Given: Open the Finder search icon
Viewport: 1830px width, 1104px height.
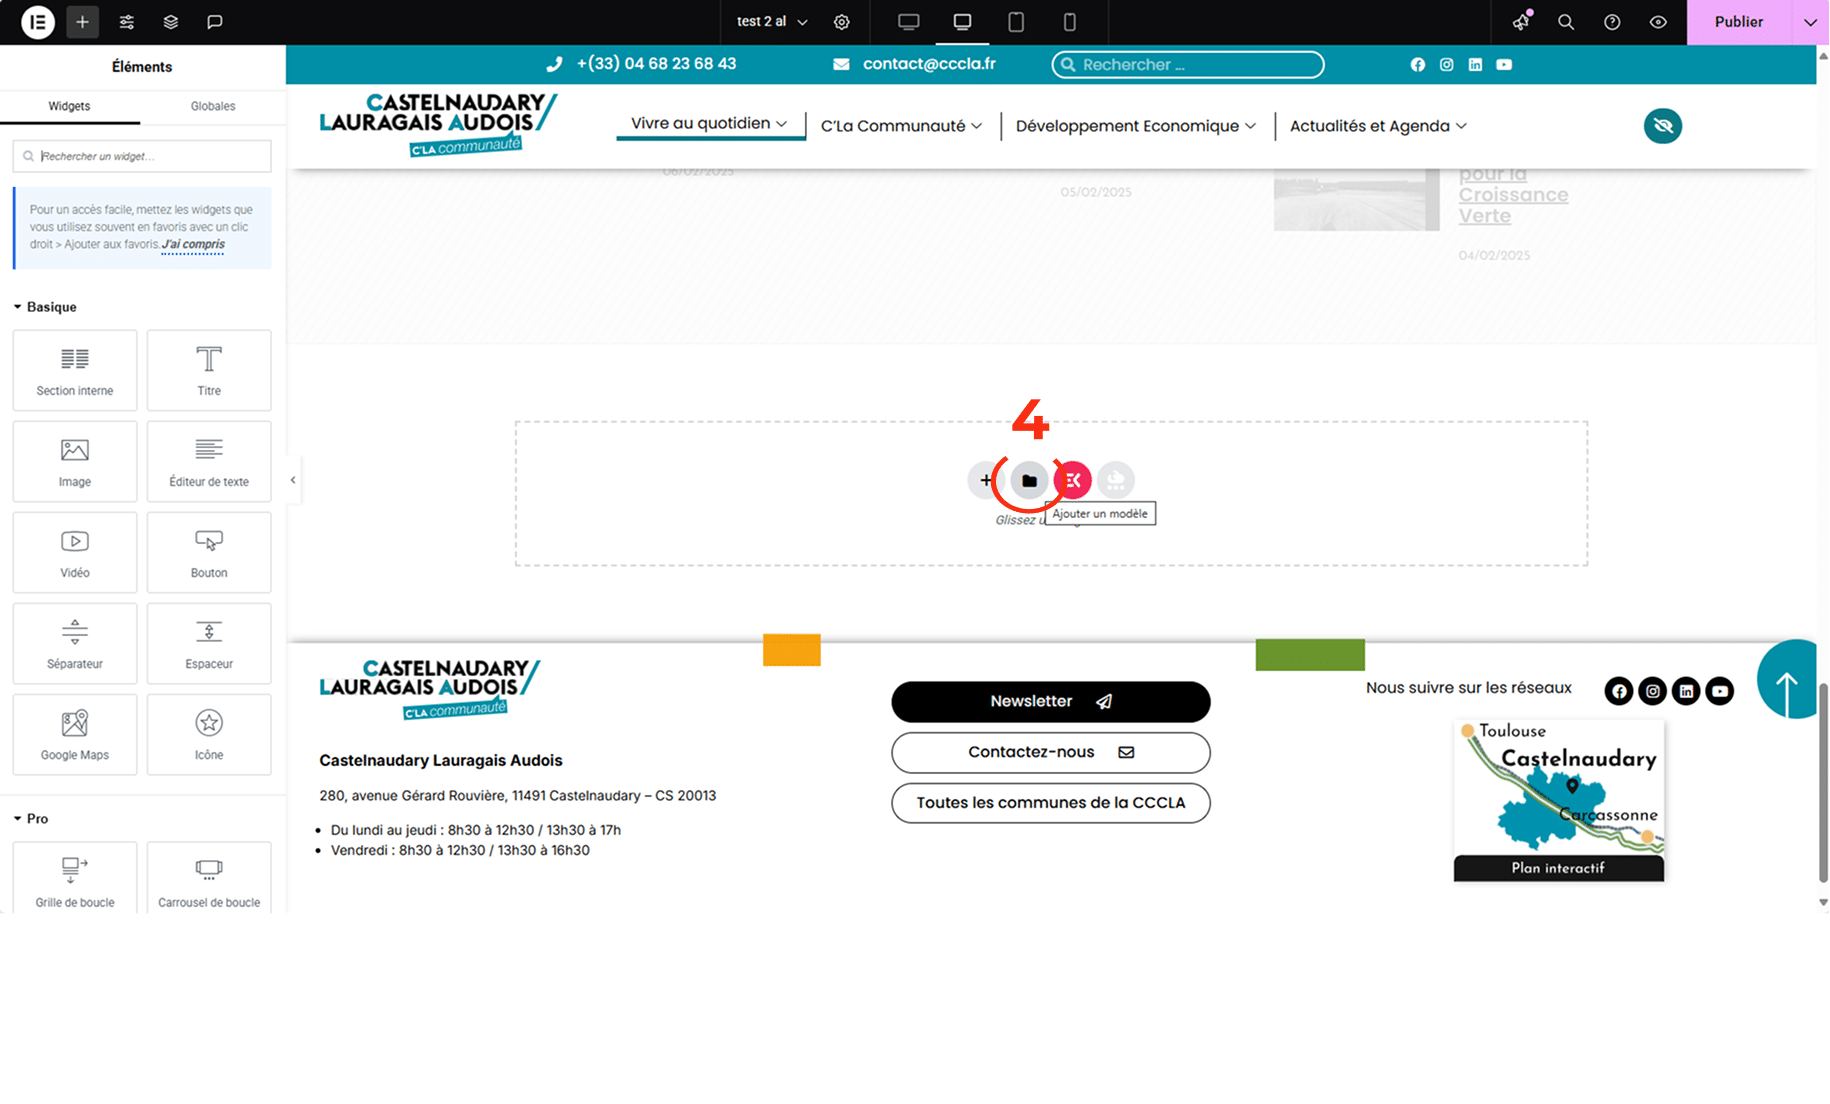Looking at the screenshot, I should click(x=1566, y=22).
